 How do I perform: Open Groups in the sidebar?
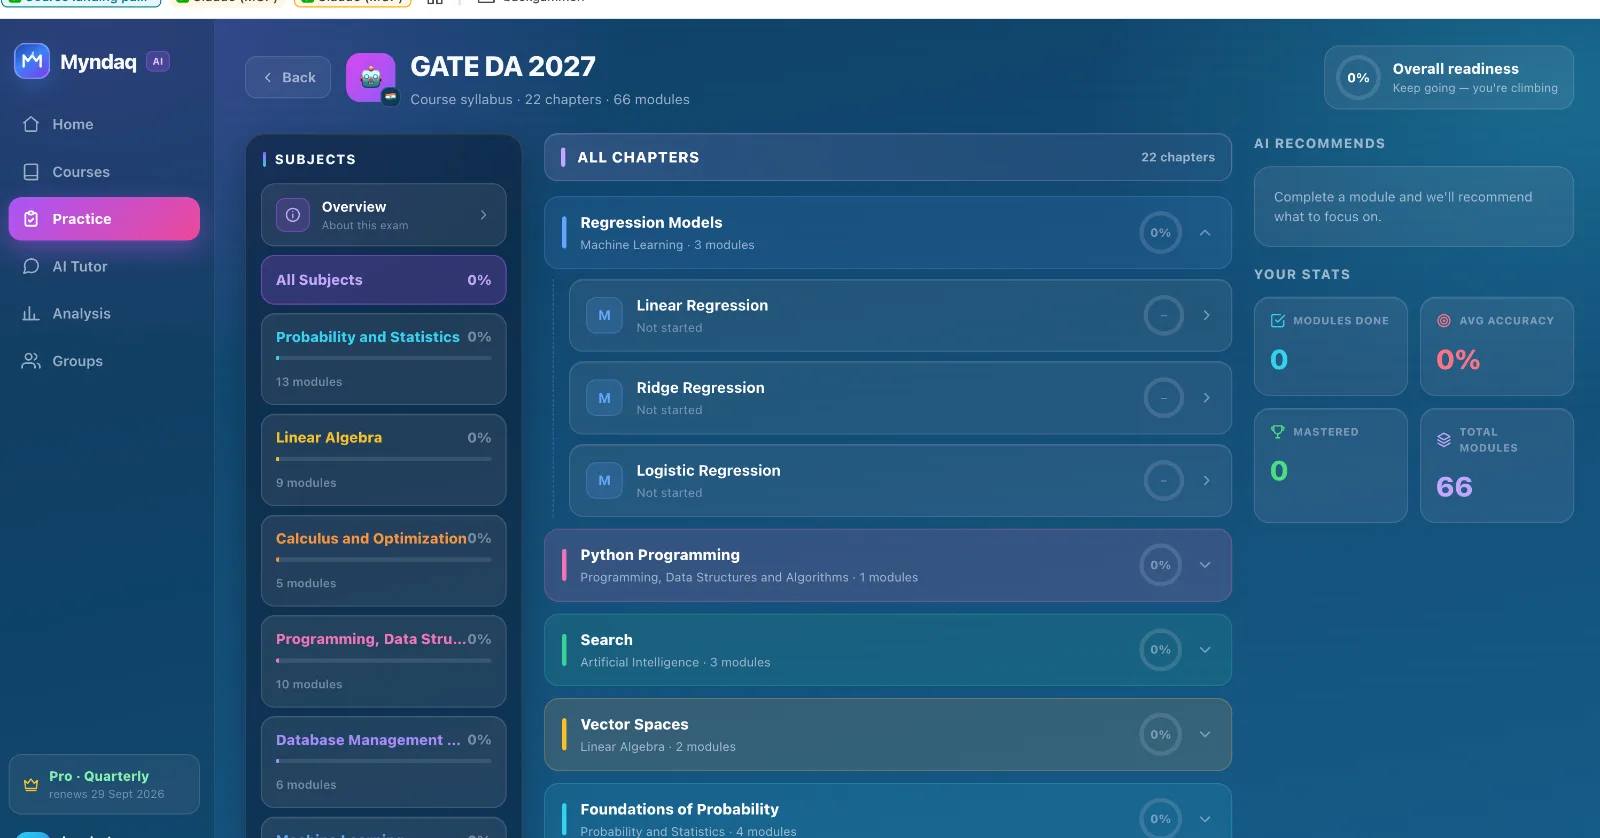coord(104,361)
